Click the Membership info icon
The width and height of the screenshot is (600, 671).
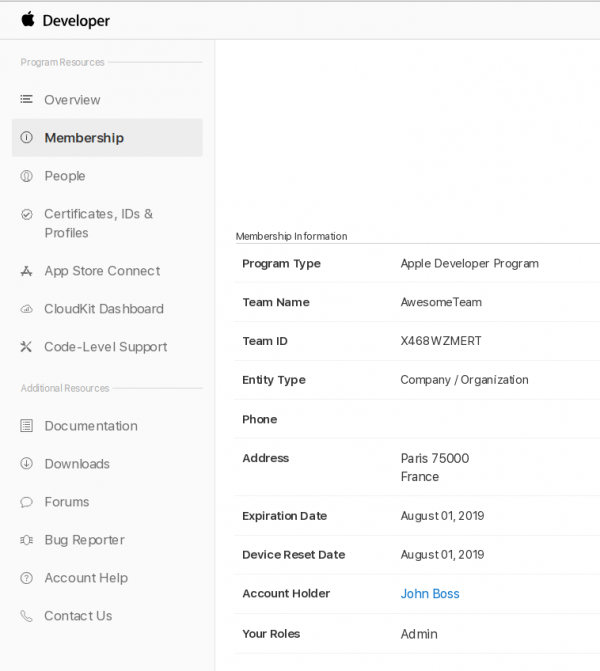point(27,138)
